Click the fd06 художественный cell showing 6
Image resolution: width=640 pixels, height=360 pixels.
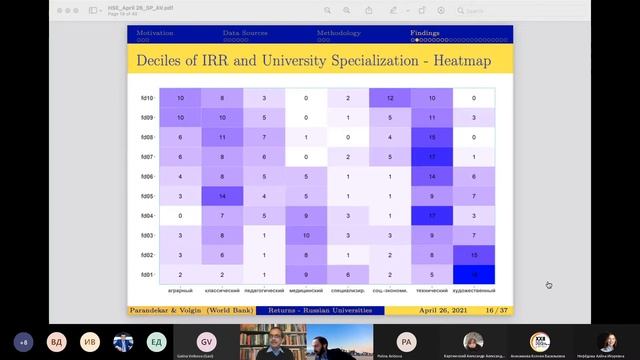474,176
